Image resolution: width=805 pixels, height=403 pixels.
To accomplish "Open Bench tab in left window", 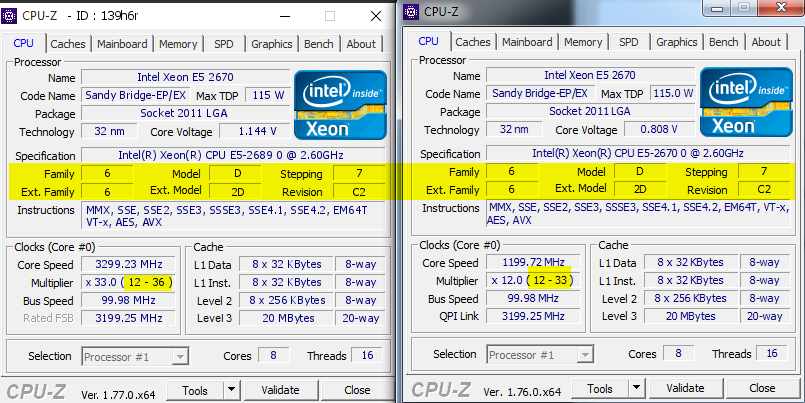I will [319, 44].
